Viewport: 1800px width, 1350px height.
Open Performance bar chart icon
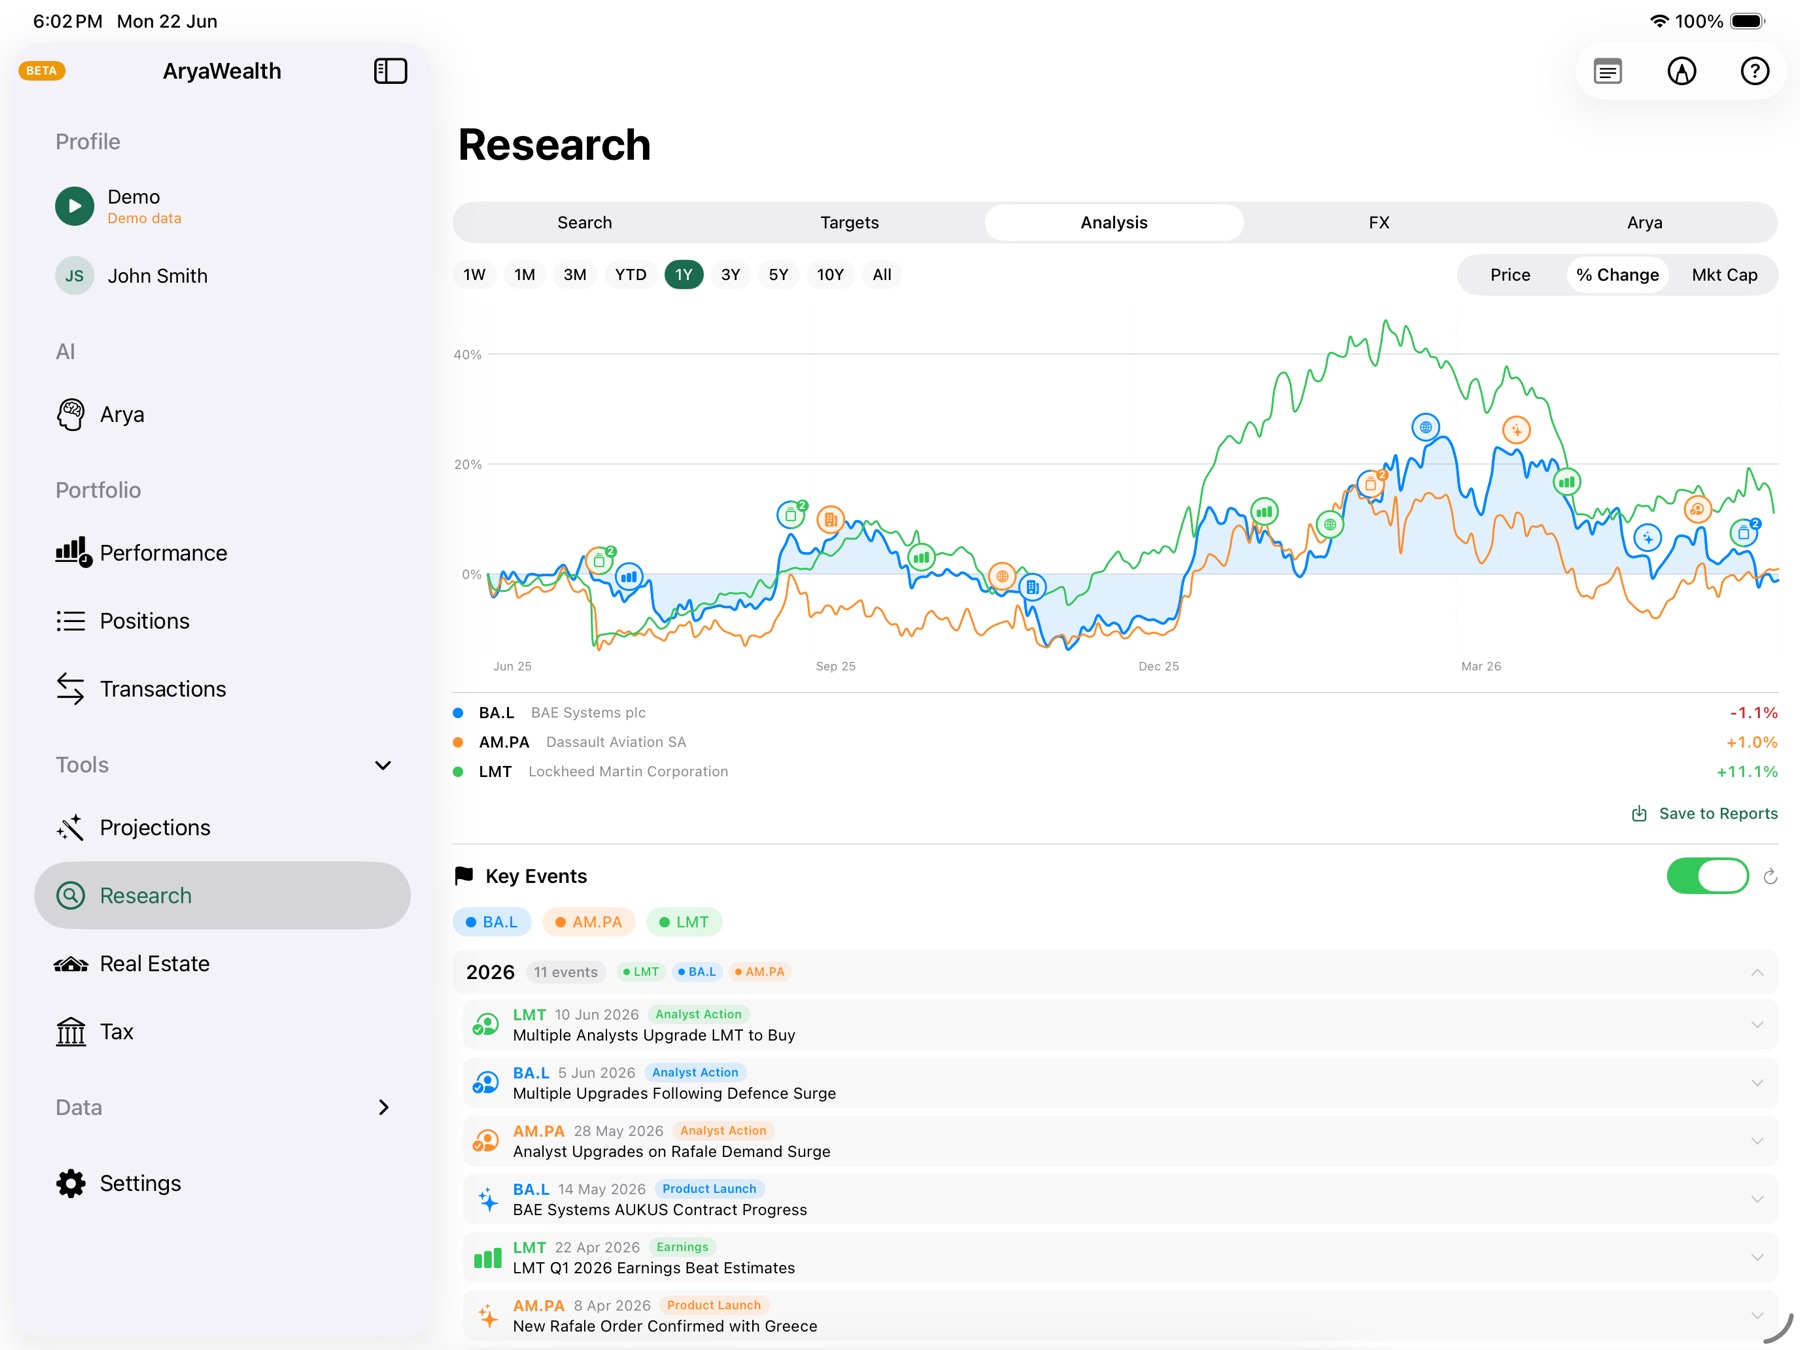tap(72, 552)
